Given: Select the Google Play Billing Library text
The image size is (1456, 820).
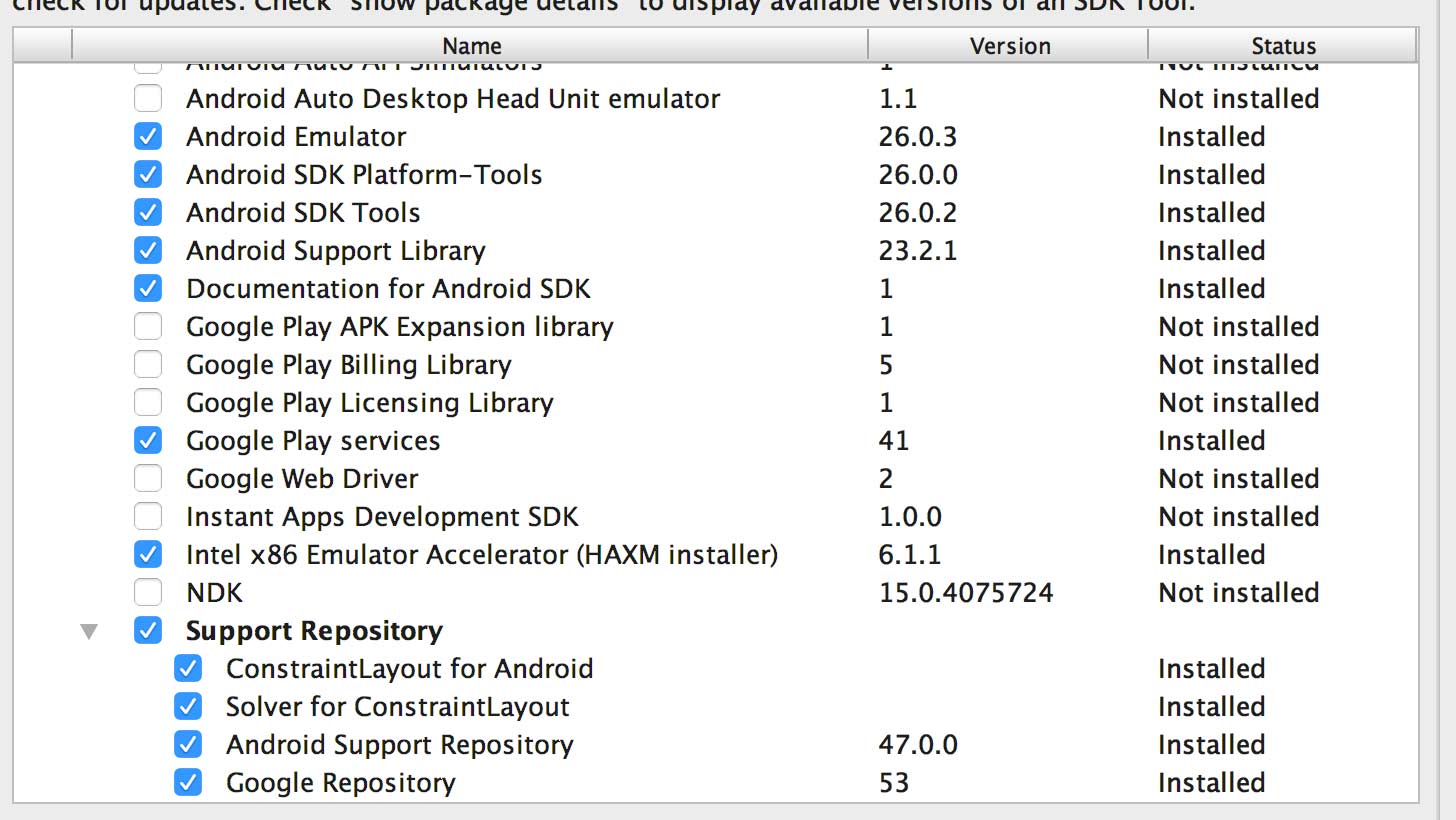Looking at the screenshot, I should (x=349, y=365).
